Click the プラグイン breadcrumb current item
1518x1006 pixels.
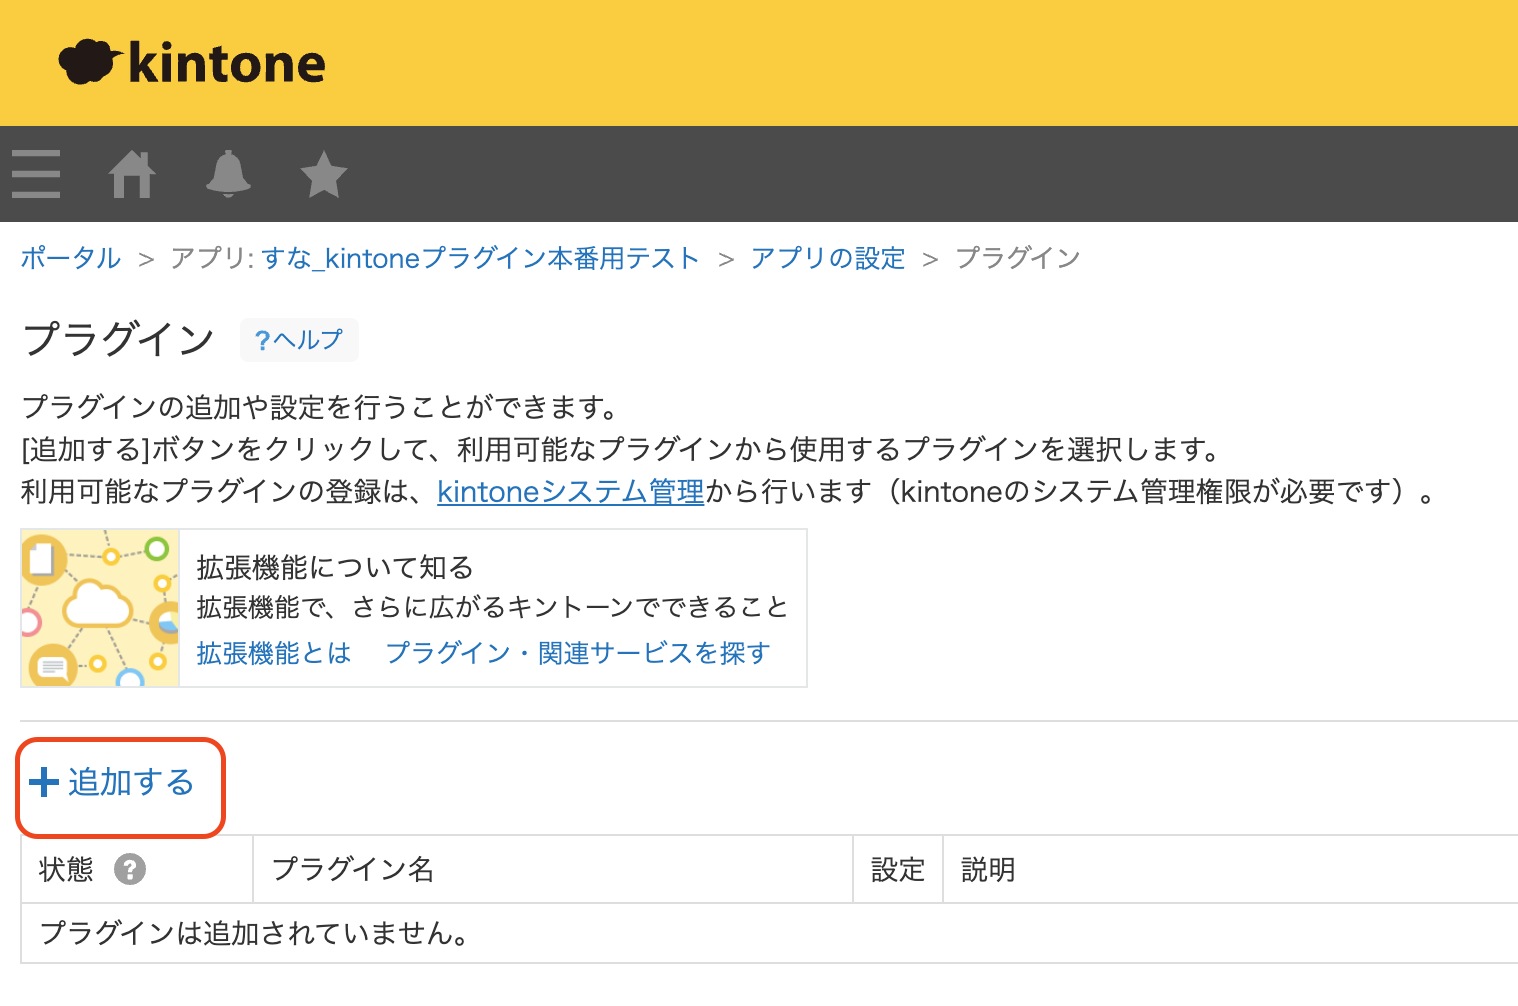1018,258
